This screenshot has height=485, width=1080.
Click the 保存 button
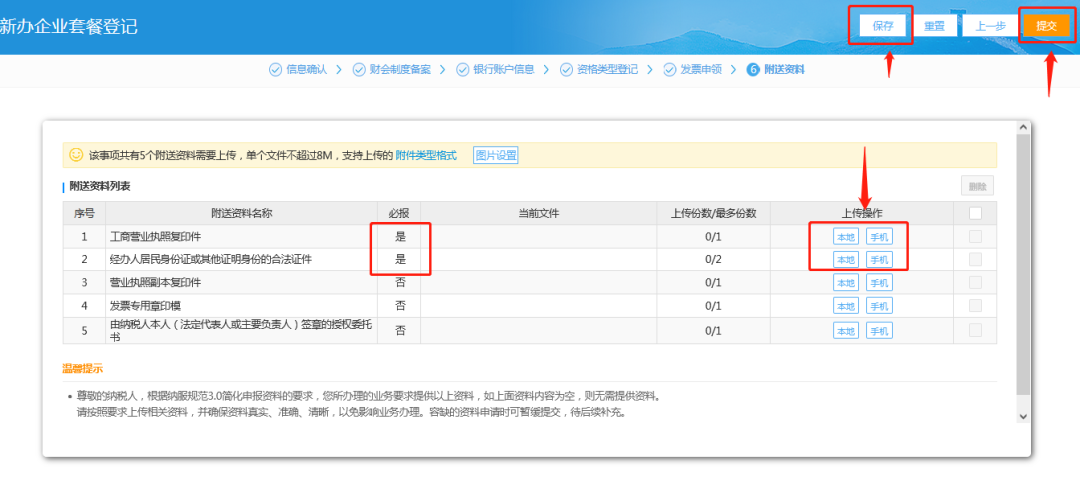point(882,26)
